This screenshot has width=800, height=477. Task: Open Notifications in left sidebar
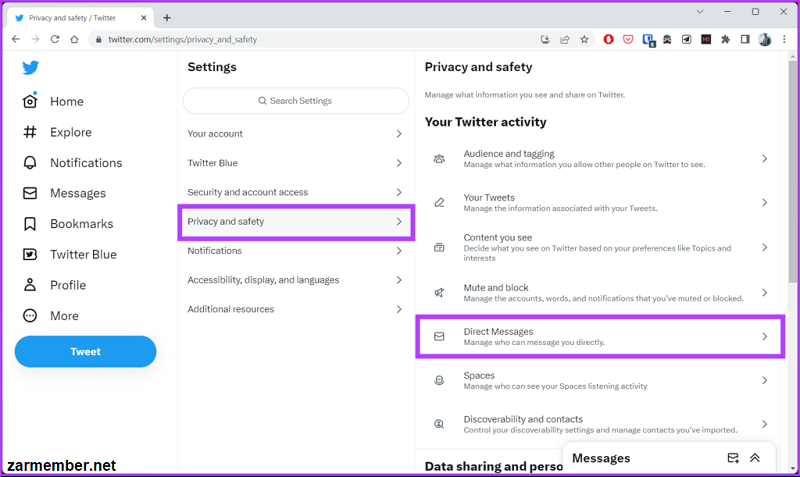(x=72, y=163)
